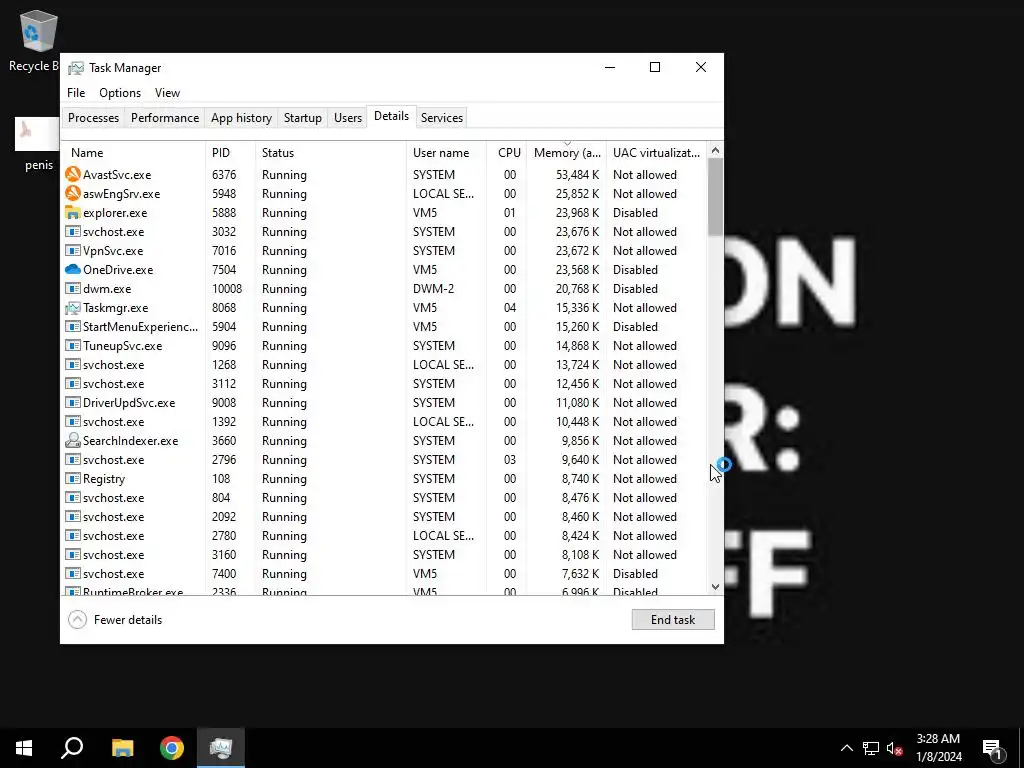The image size is (1024, 768).
Task: Select svchost.exe row with PID 1268
Action: pyautogui.click(x=384, y=364)
